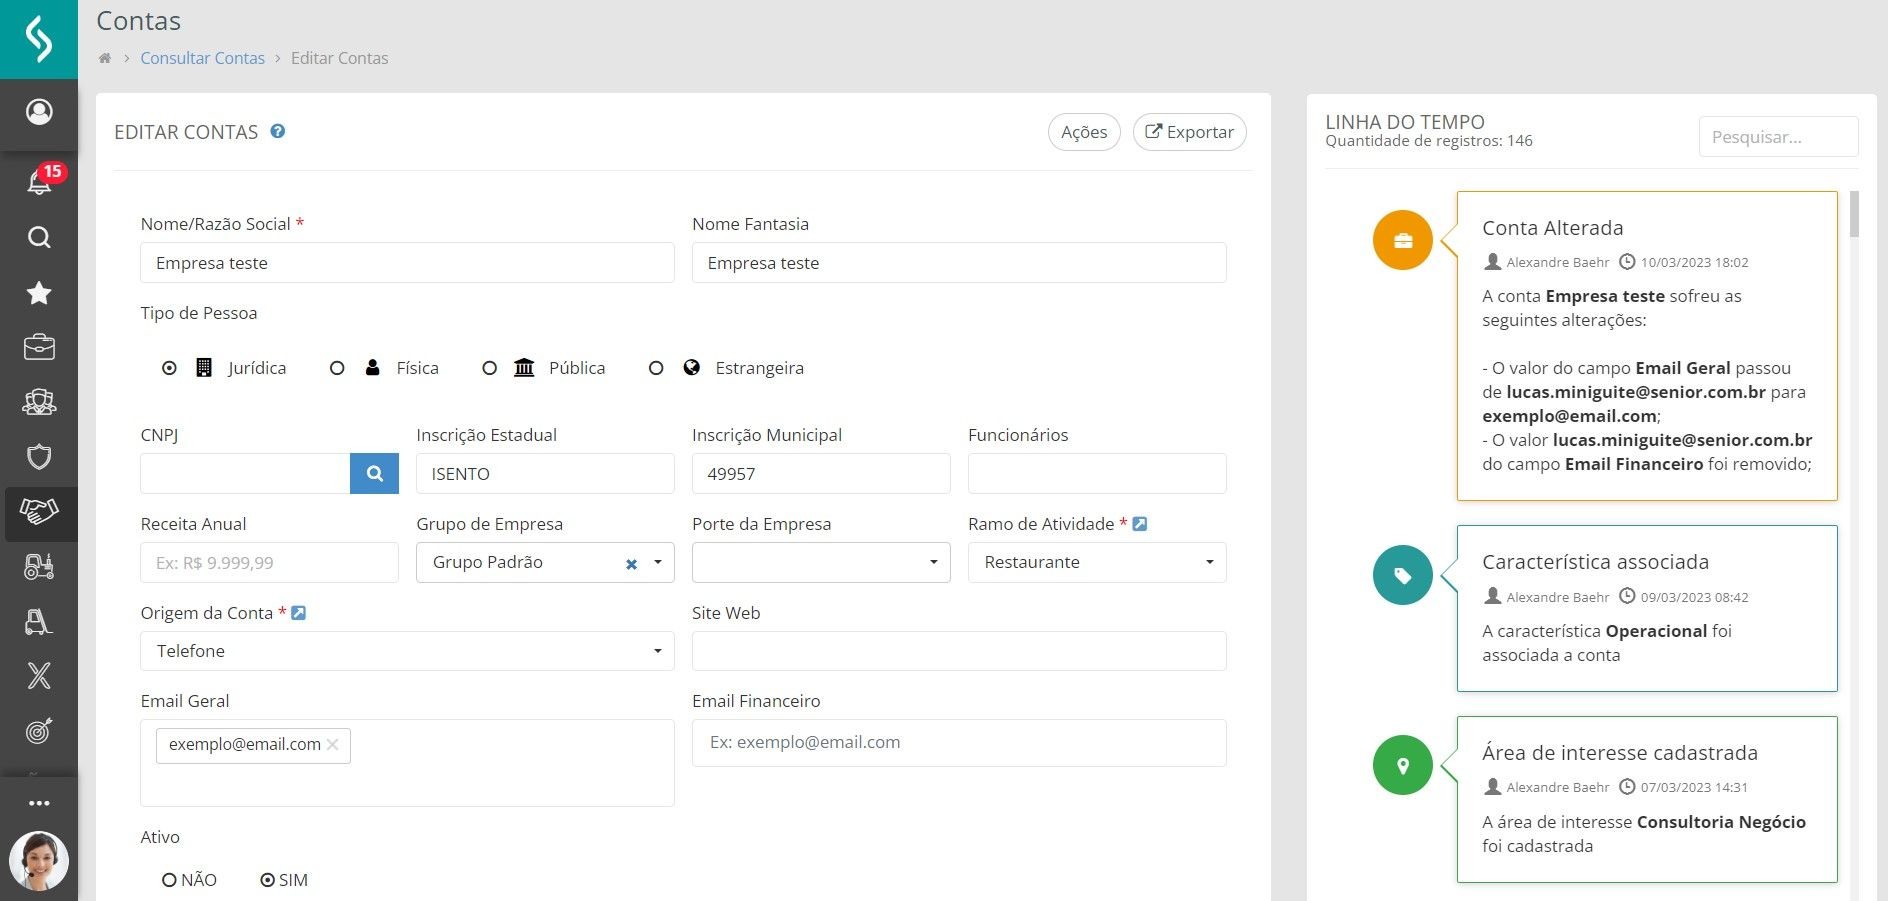This screenshot has height=901, width=1888.
Task: Open the Ramo de Atividade dropdown
Action: click(1097, 562)
